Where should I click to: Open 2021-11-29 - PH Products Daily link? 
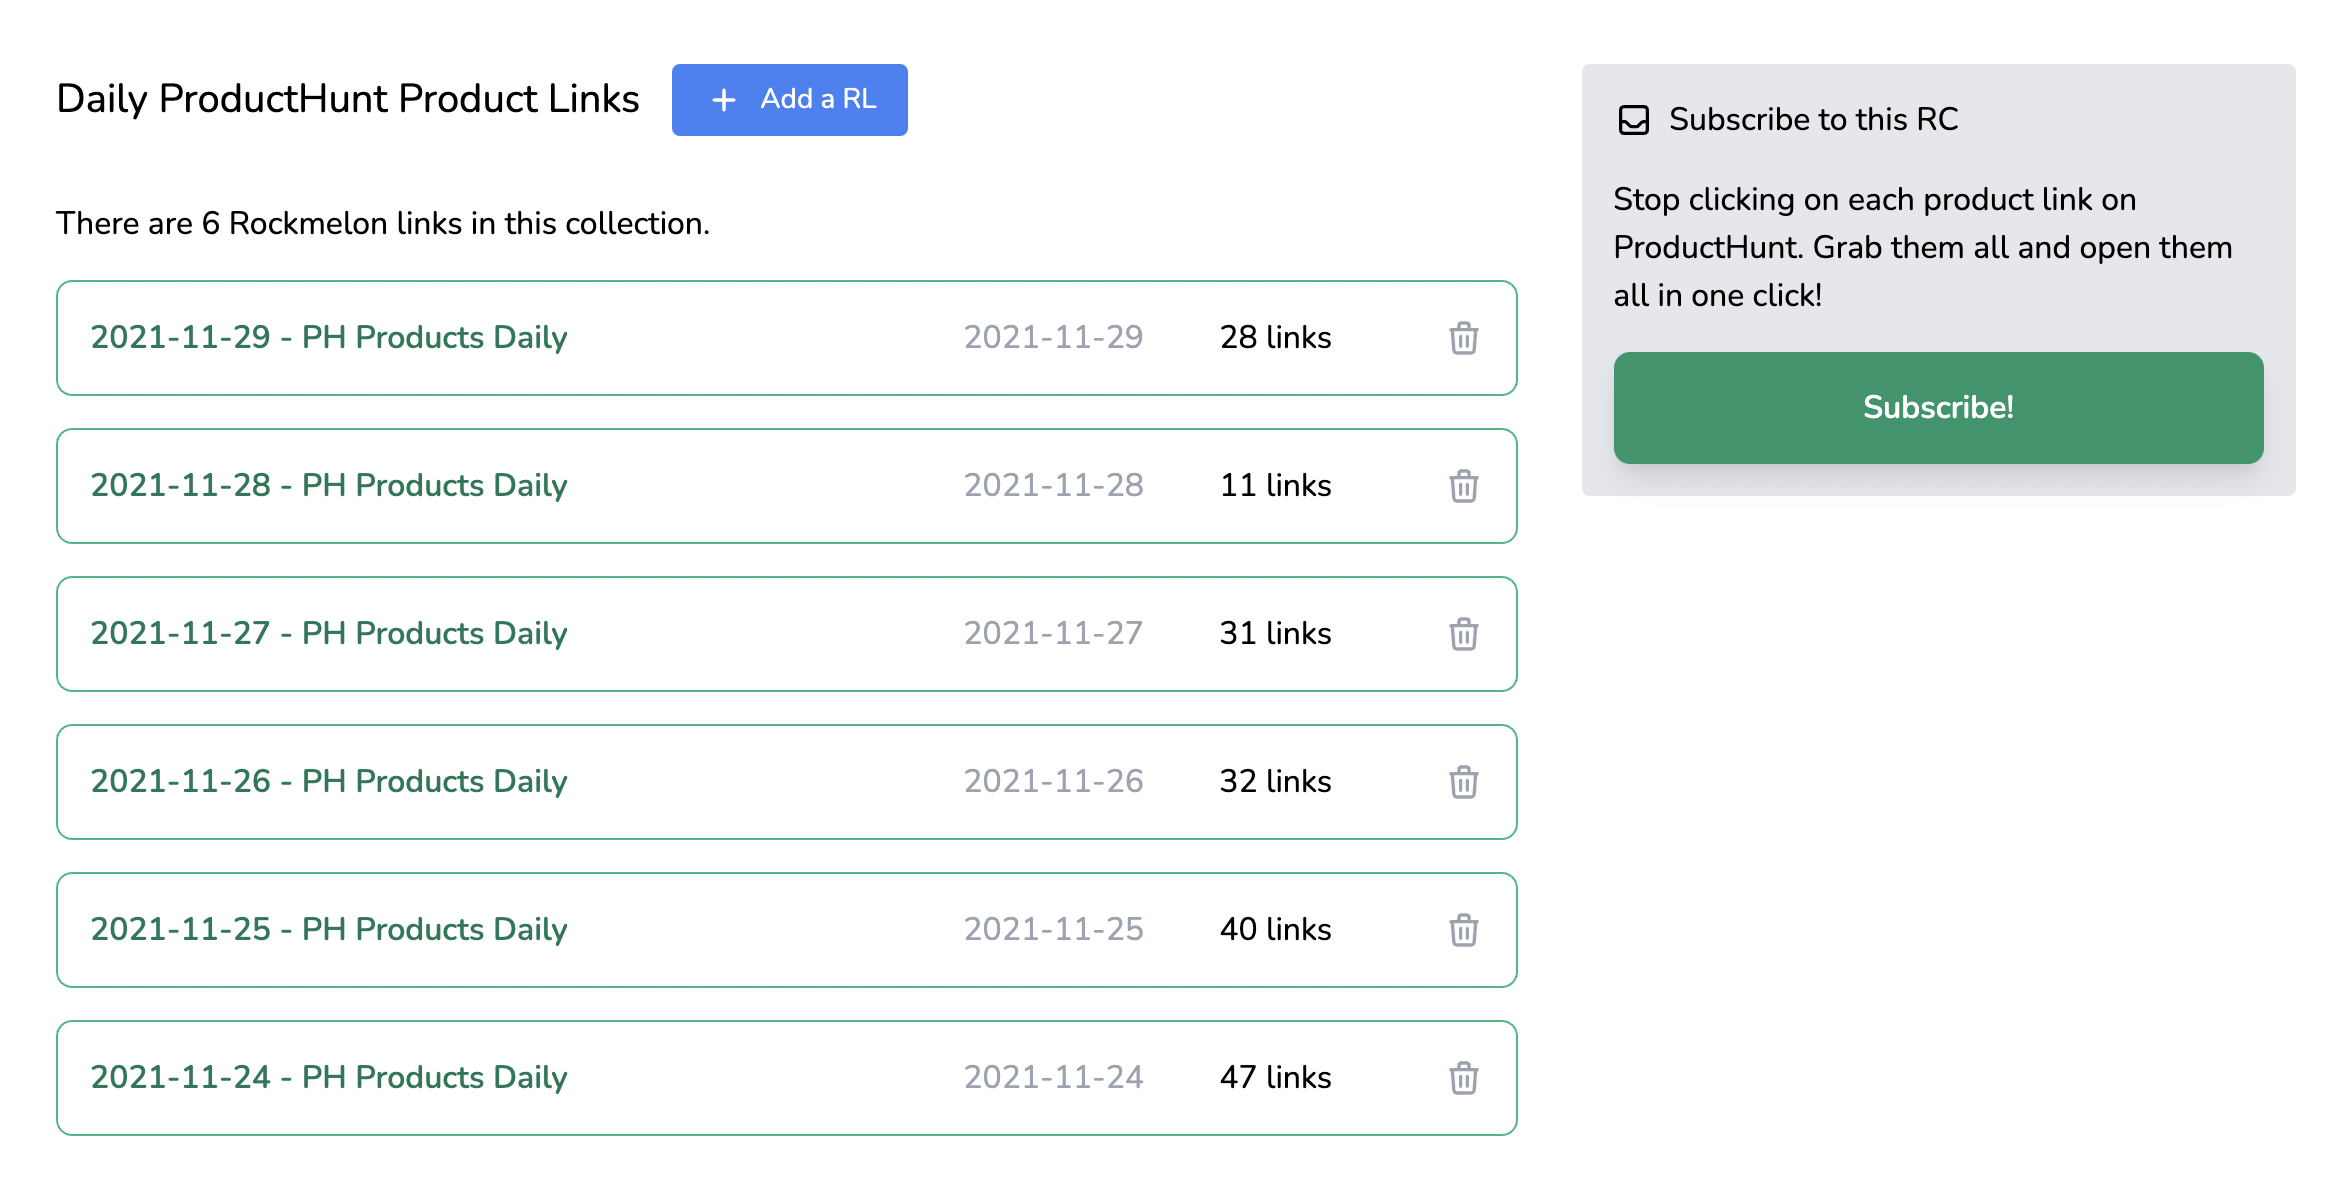click(329, 338)
